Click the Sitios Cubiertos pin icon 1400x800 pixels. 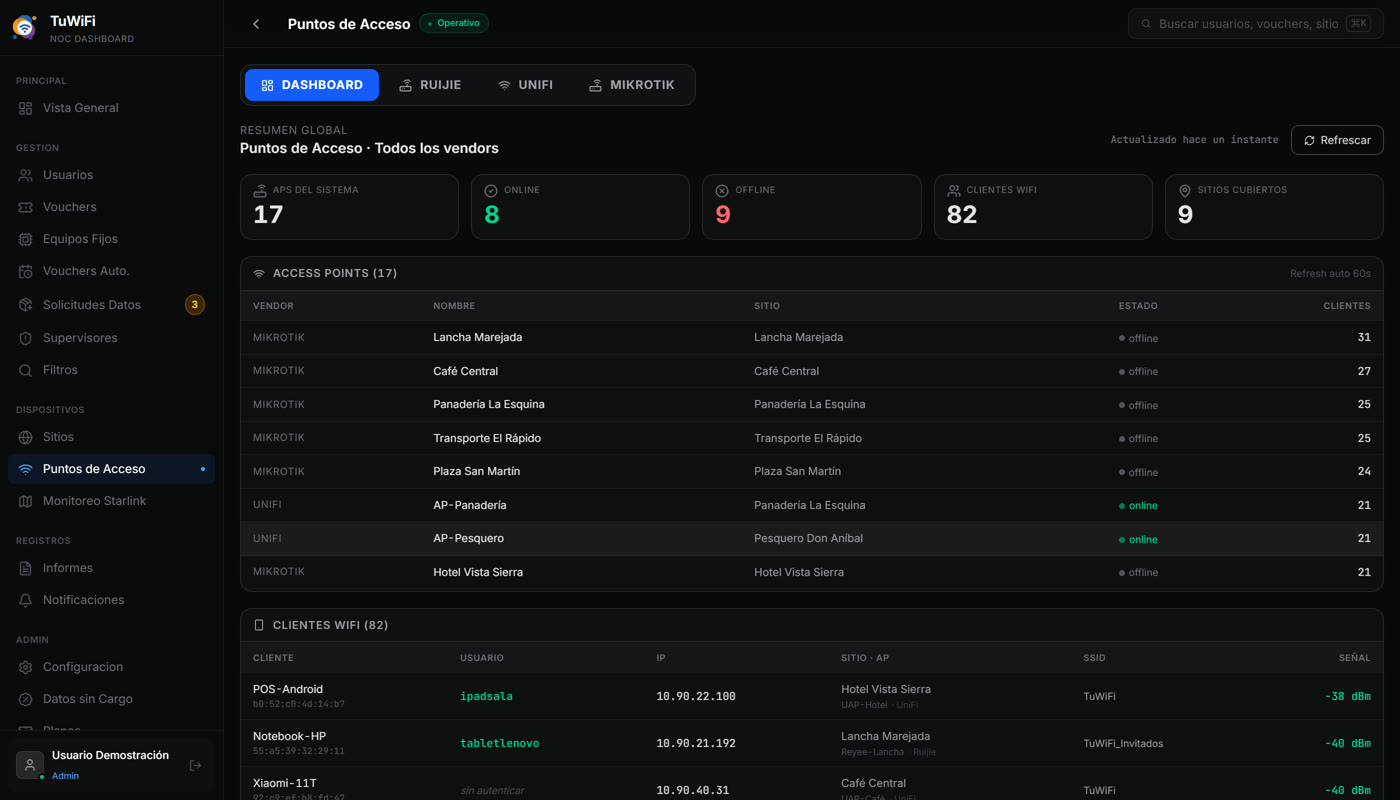pyautogui.click(x=1185, y=190)
